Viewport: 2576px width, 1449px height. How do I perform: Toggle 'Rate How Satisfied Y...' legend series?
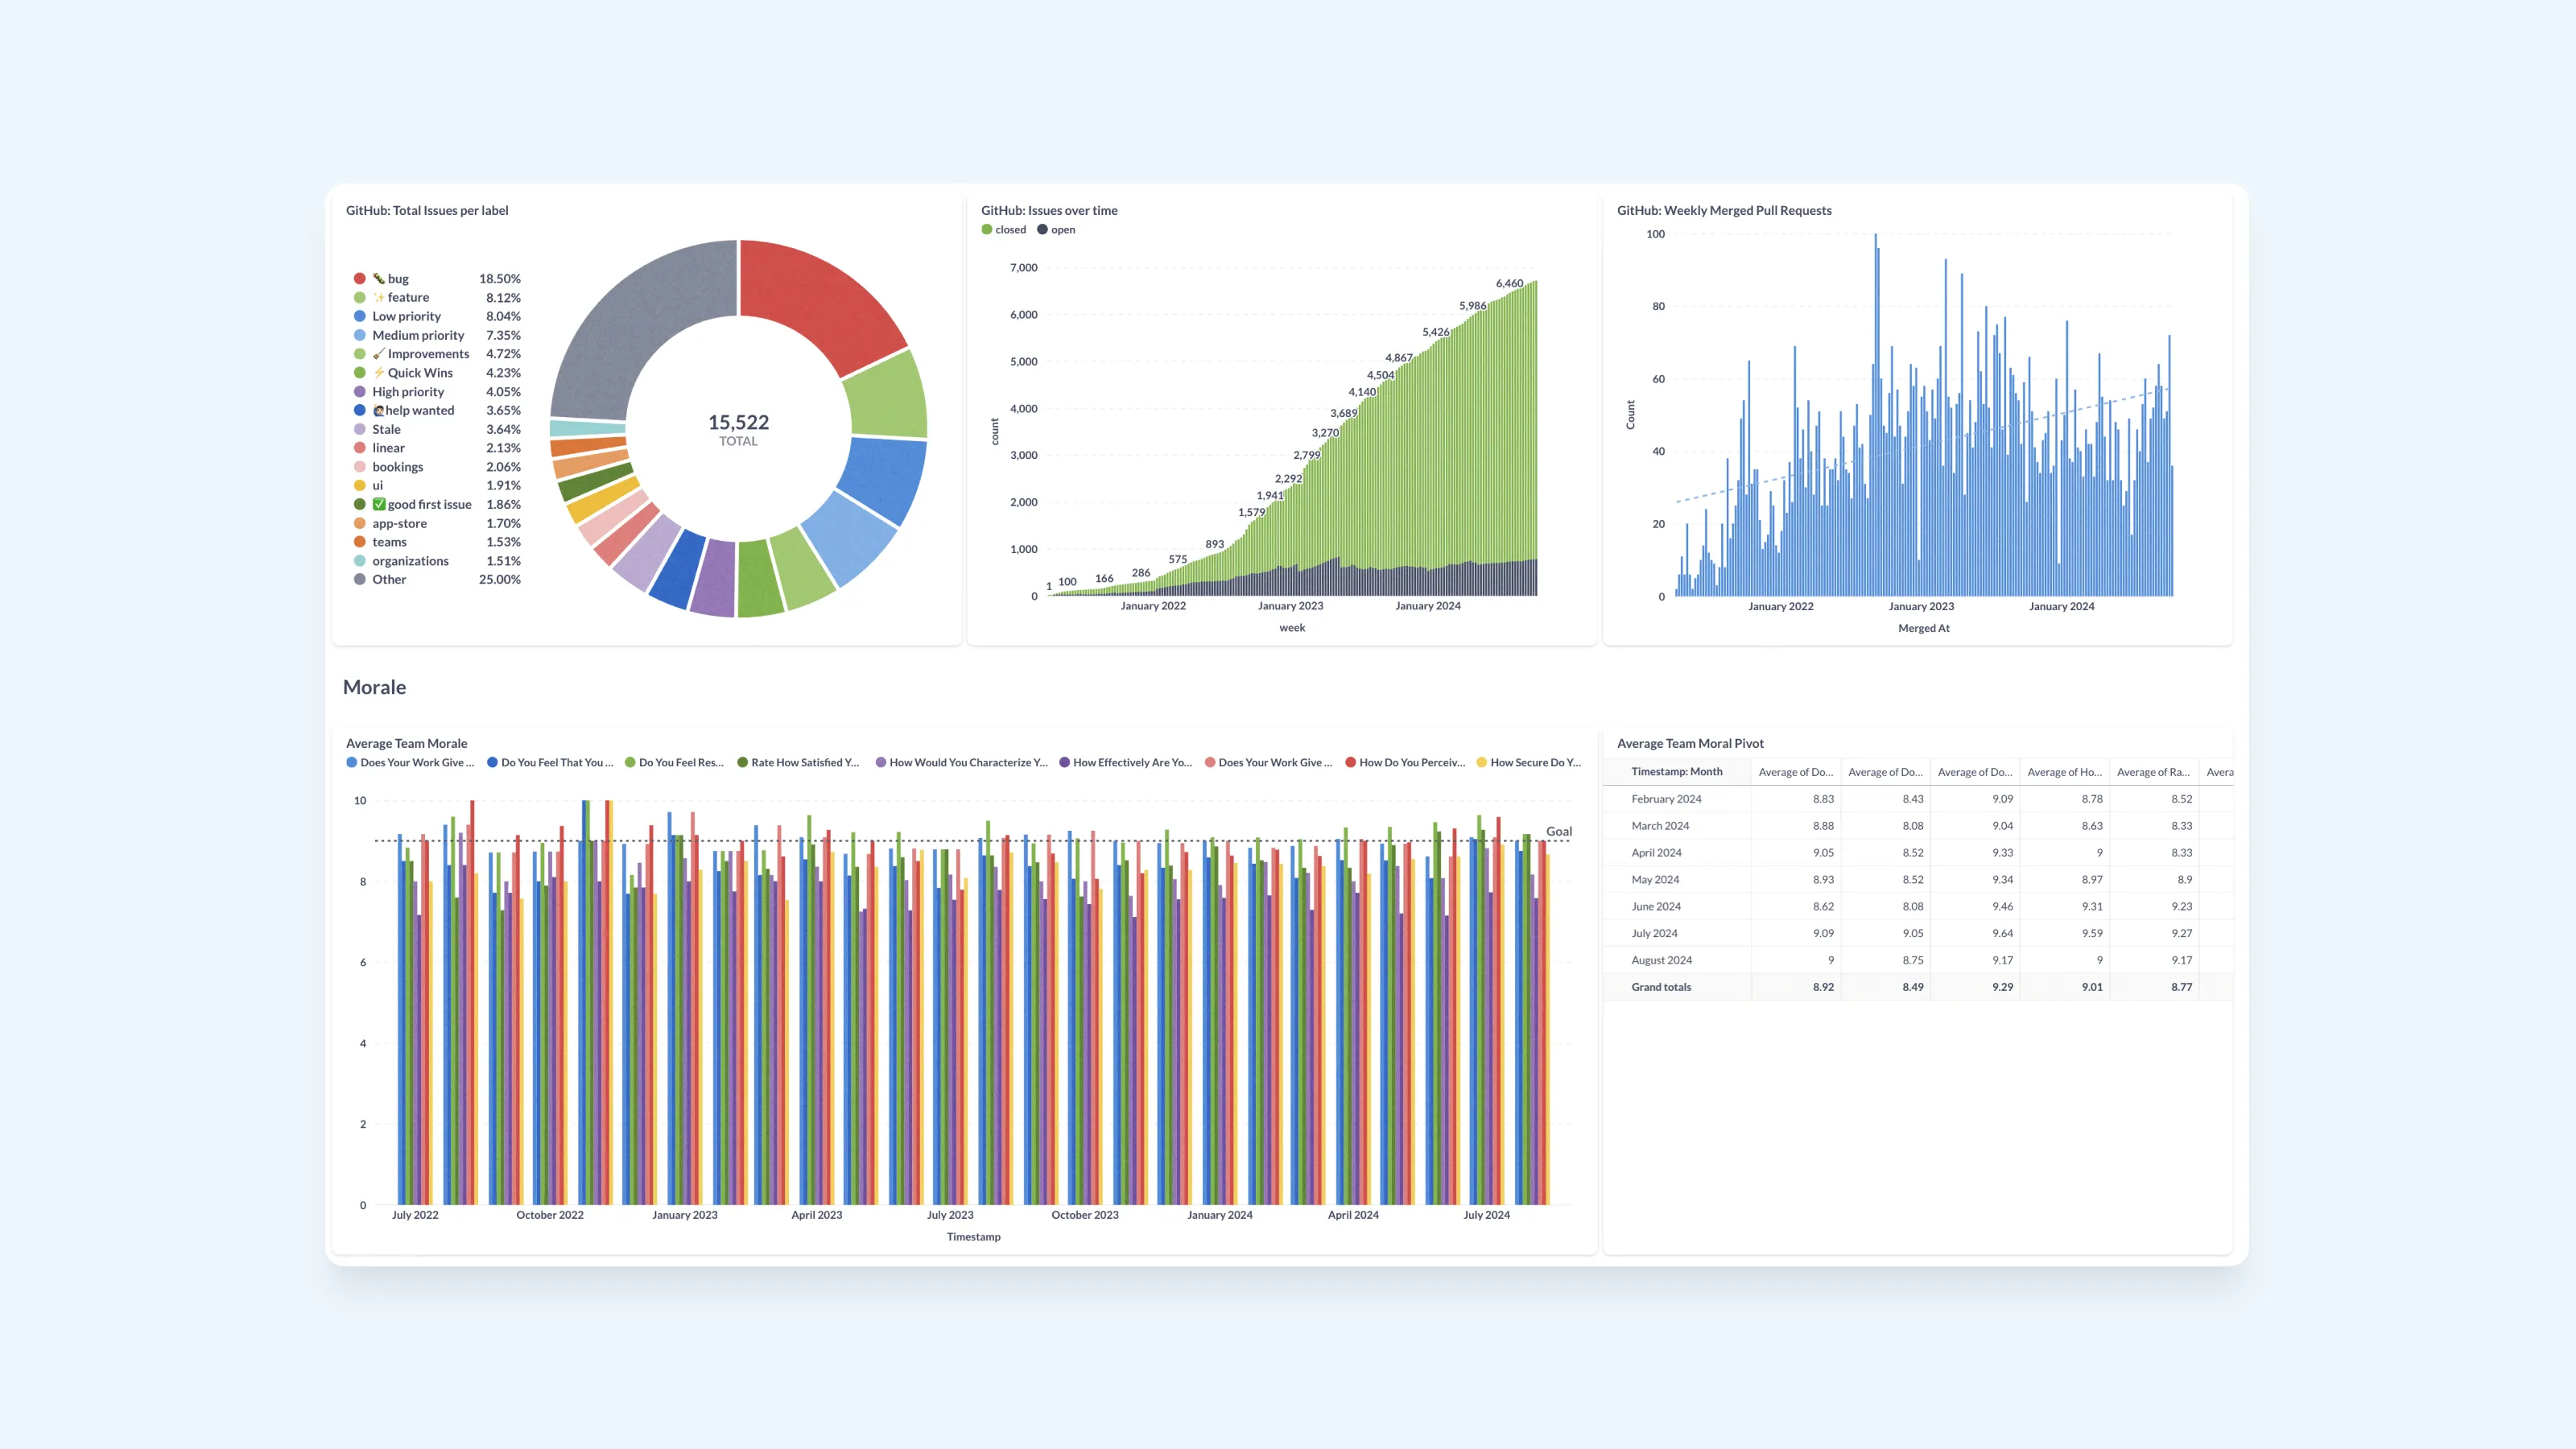798,762
